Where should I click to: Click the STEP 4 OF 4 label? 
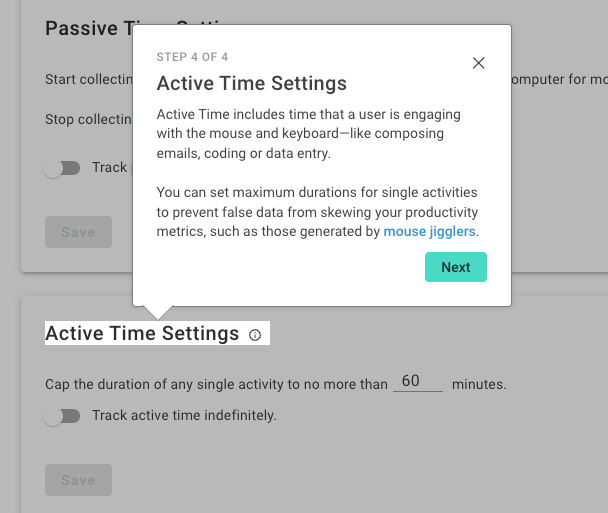(x=192, y=57)
